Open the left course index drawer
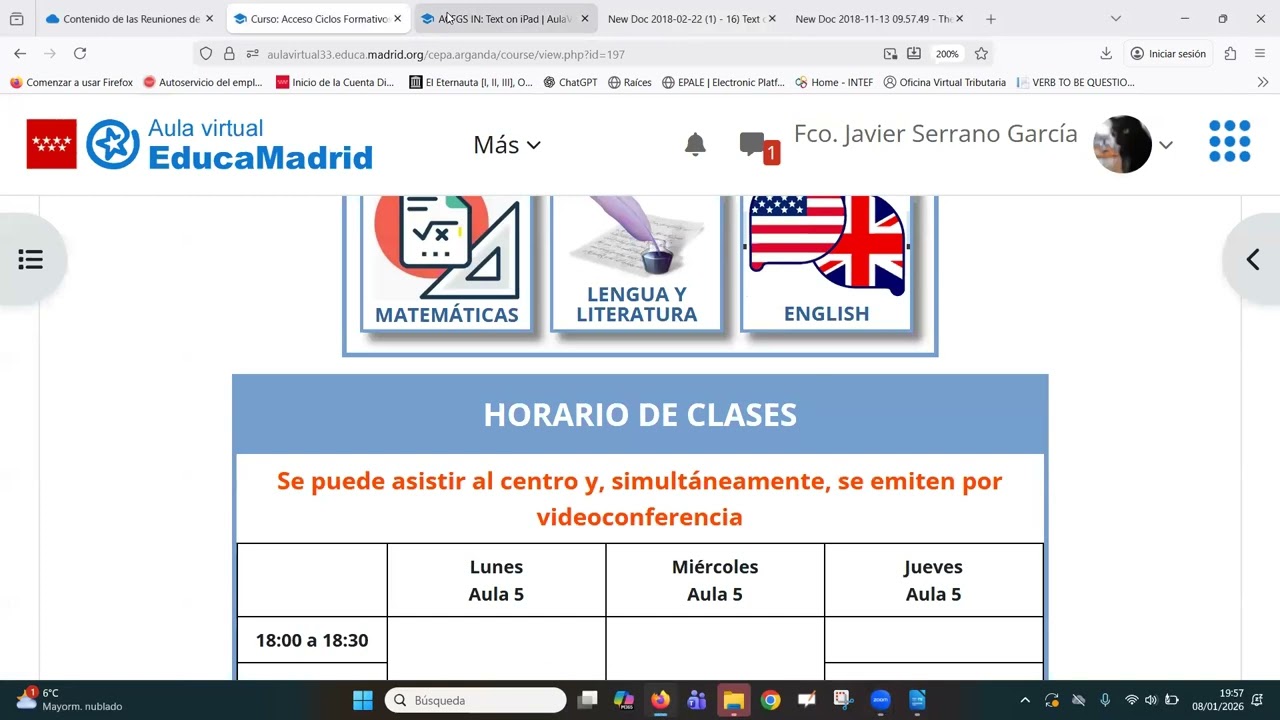The width and height of the screenshot is (1280, 720). click(31, 260)
